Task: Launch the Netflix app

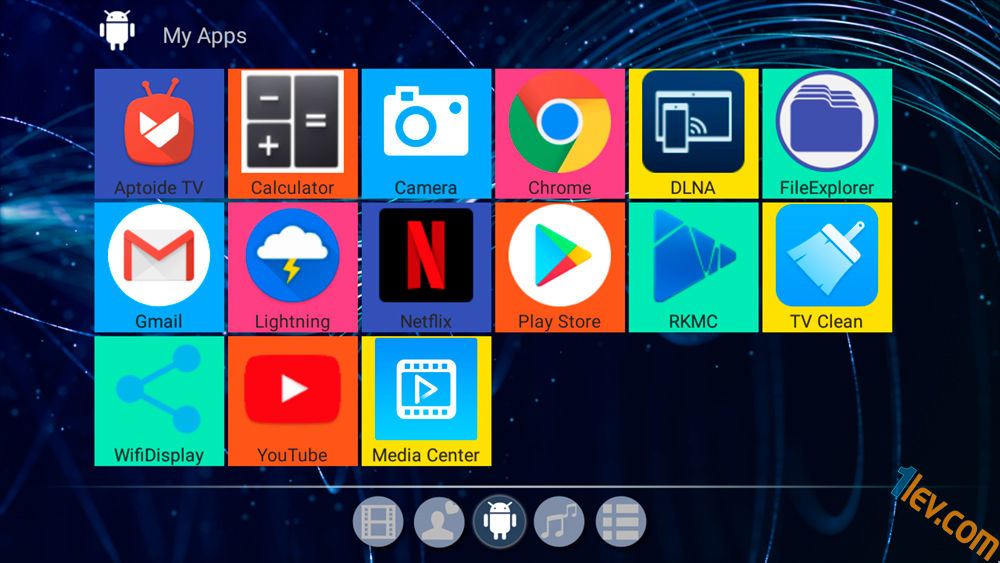Action: (426, 267)
